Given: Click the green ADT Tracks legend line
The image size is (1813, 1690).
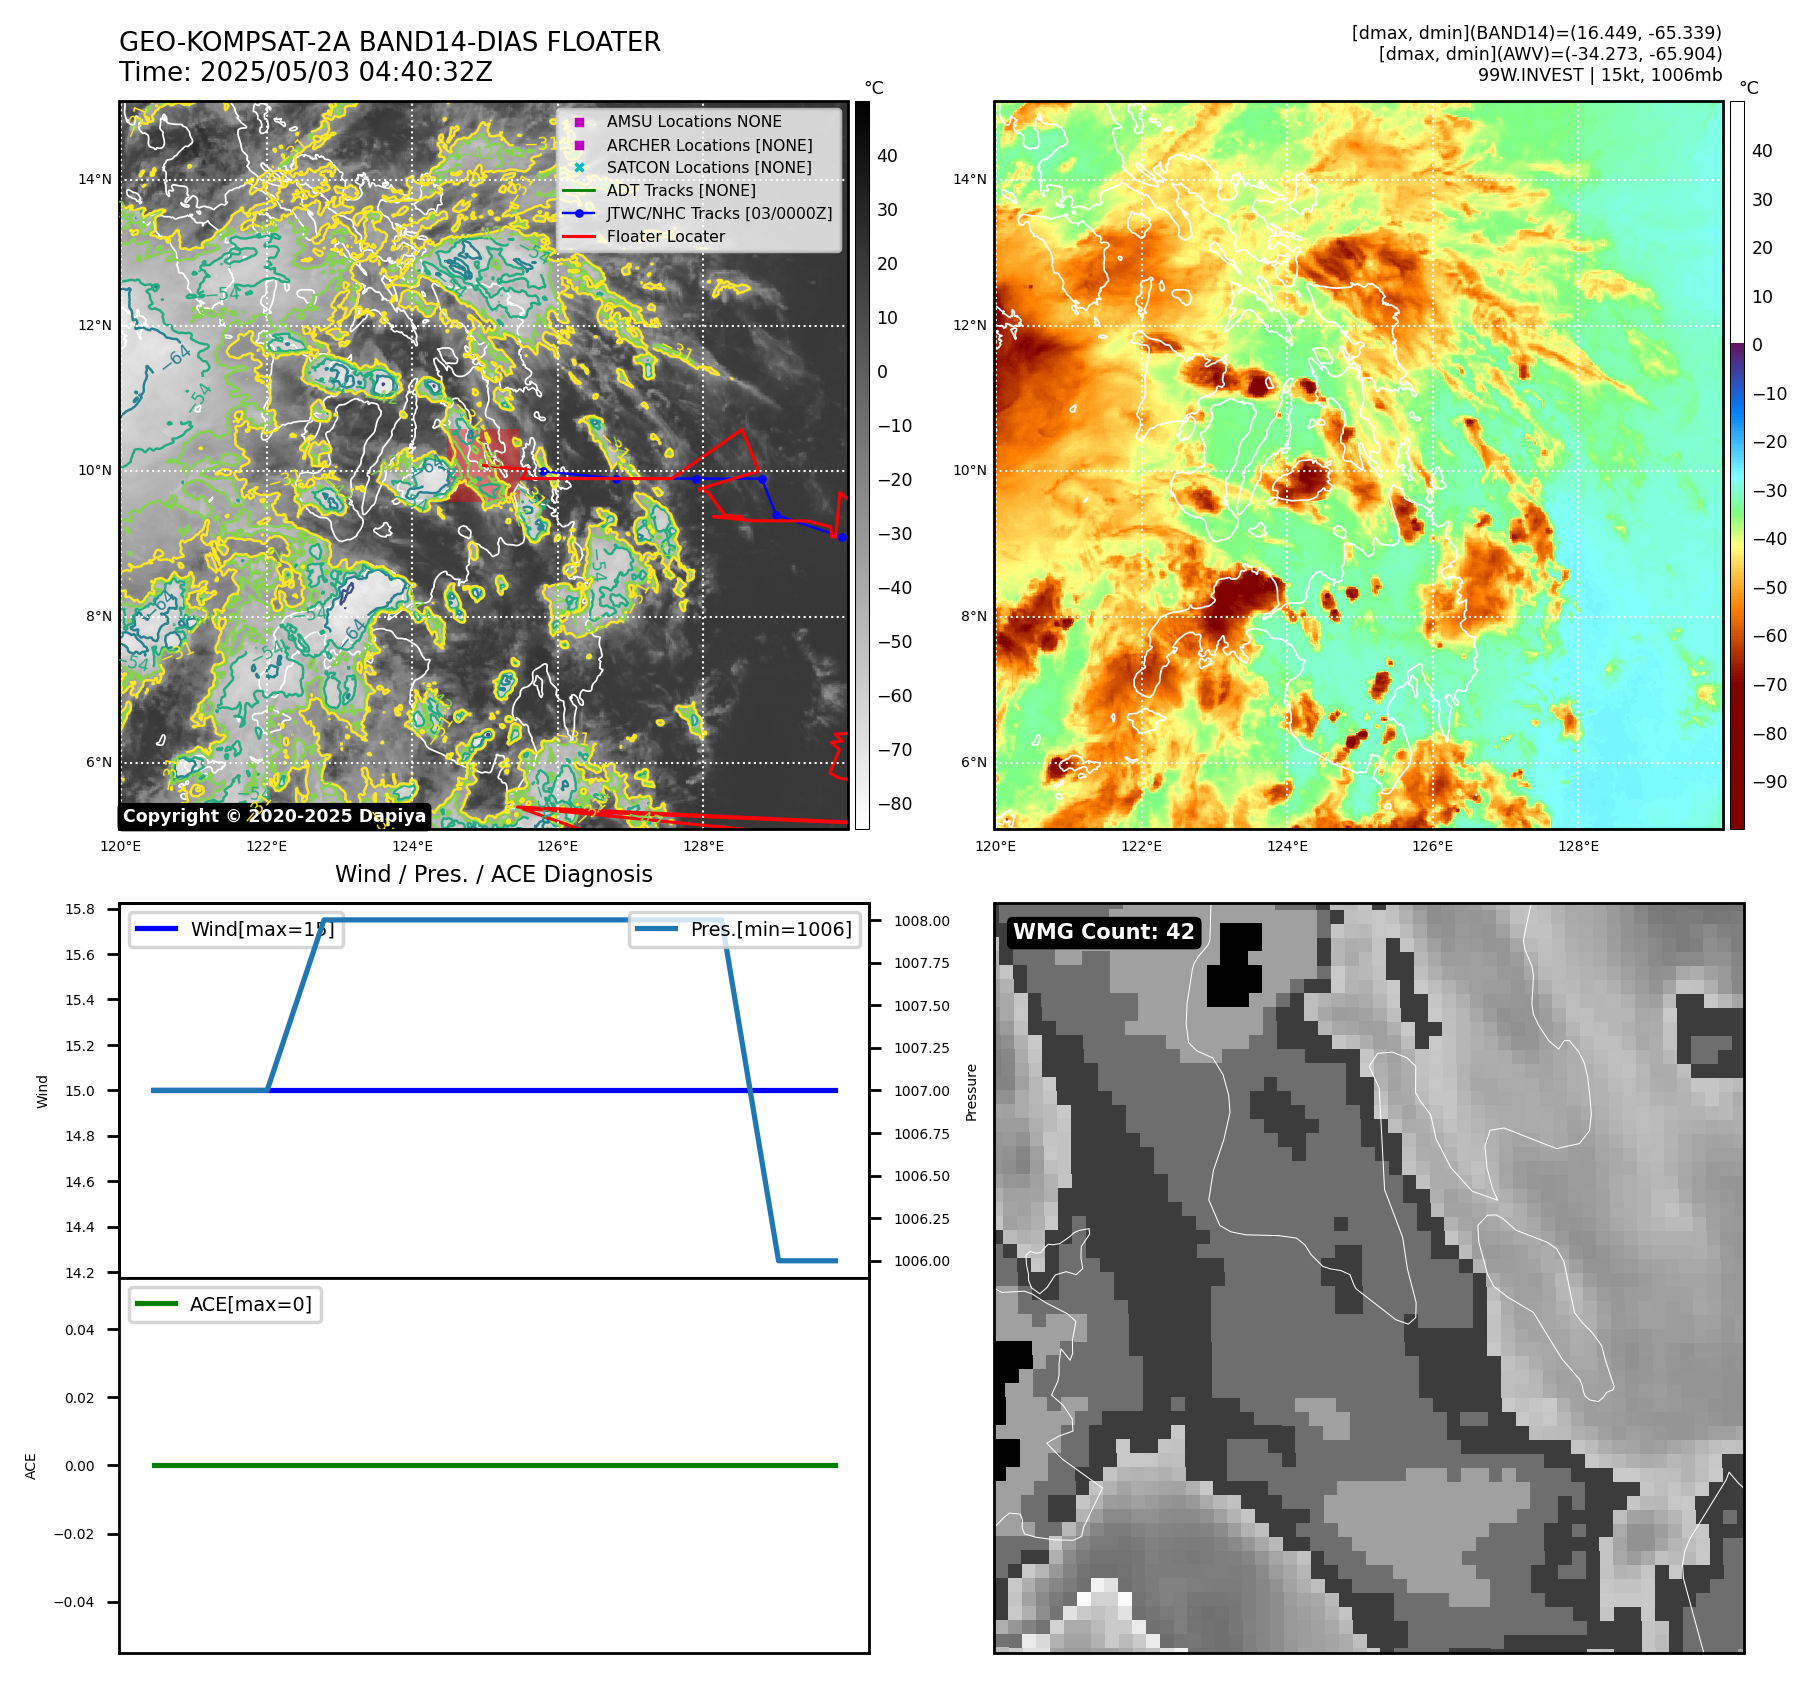Looking at the screenshot, I should point(579,190).
